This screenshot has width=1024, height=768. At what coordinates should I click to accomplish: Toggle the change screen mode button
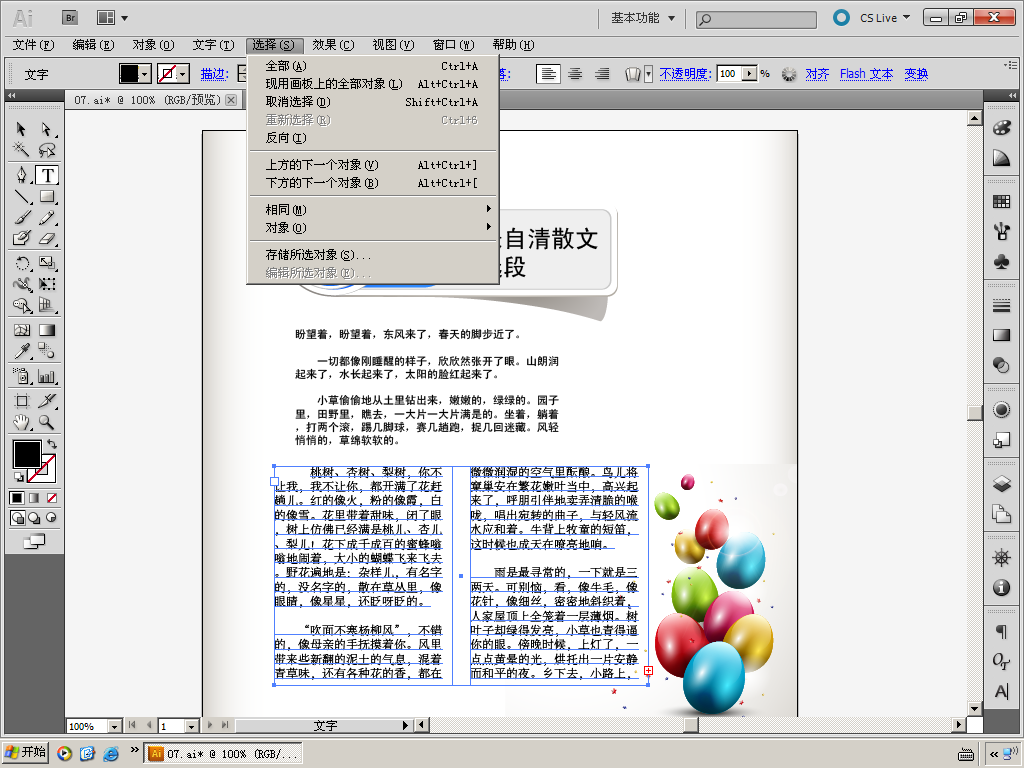(x=34, y=541)
